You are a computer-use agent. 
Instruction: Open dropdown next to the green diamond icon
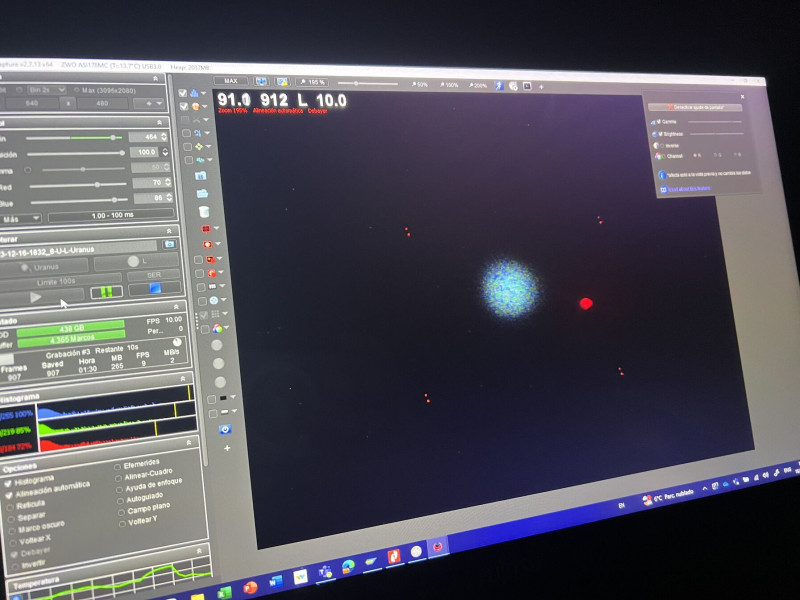click(208, 147)
